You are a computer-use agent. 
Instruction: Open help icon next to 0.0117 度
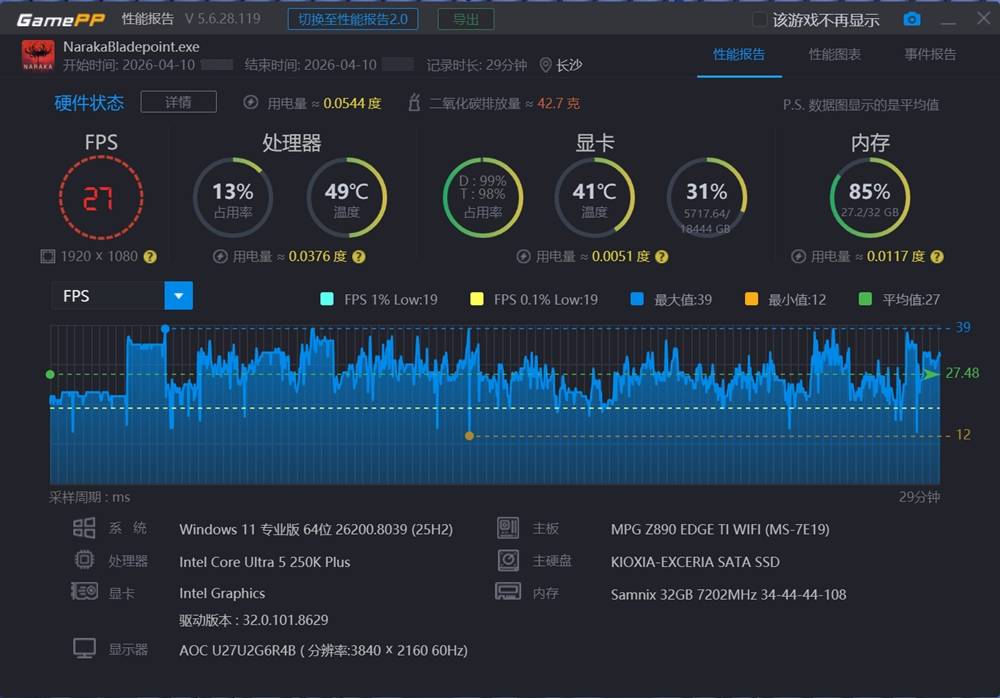[x=937, y=256]
